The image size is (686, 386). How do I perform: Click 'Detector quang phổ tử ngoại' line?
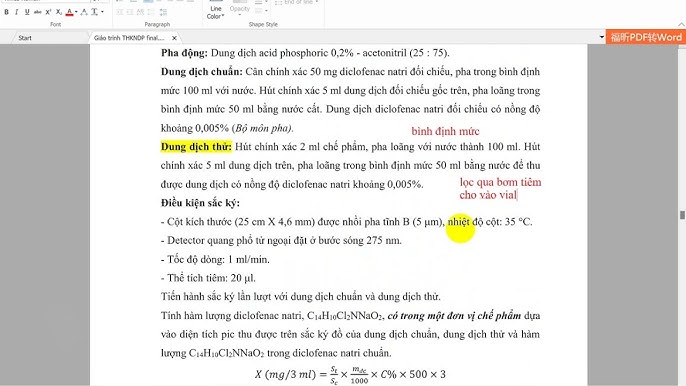pyautogui.click(x=281, y=240)
